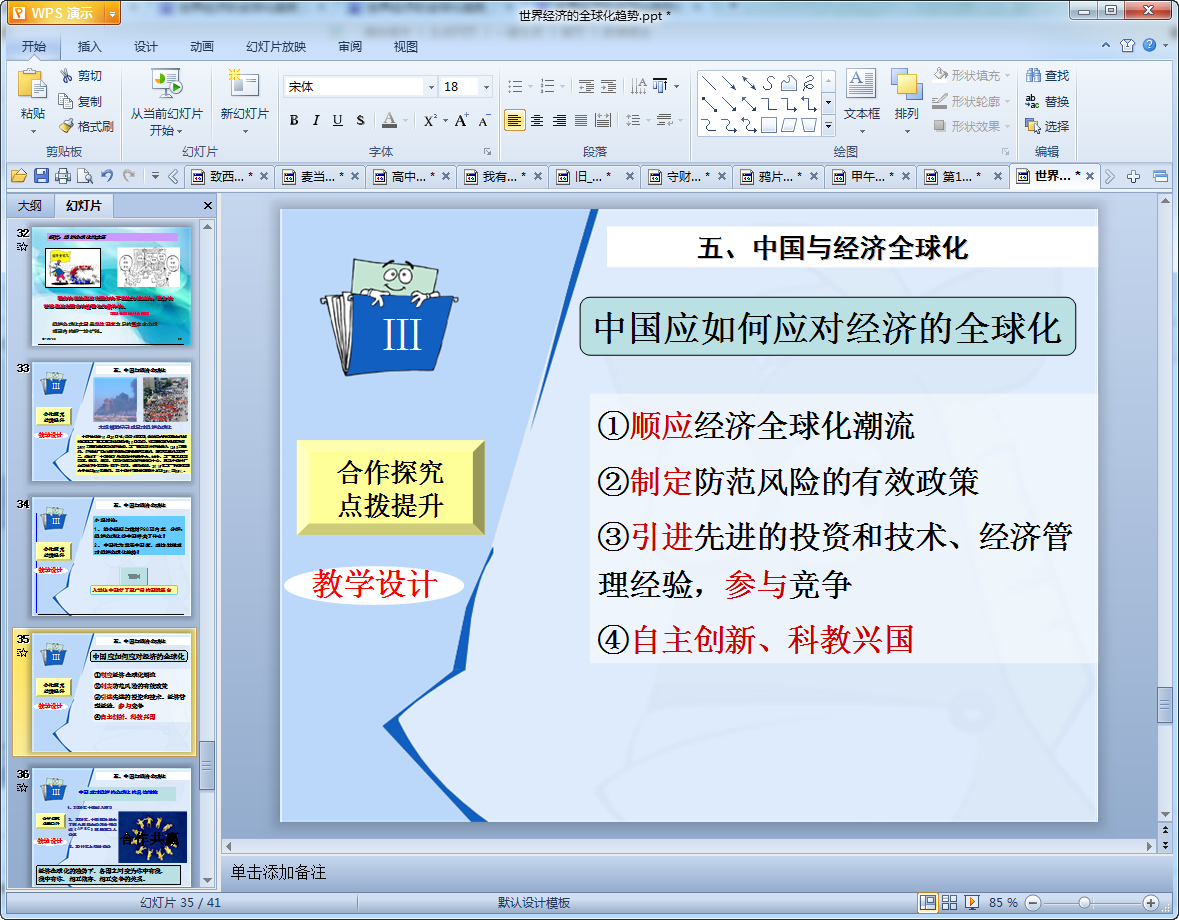Click Select (选择) in editing group
This screenshot has width=1179, height=920.
pos(1047,126)
